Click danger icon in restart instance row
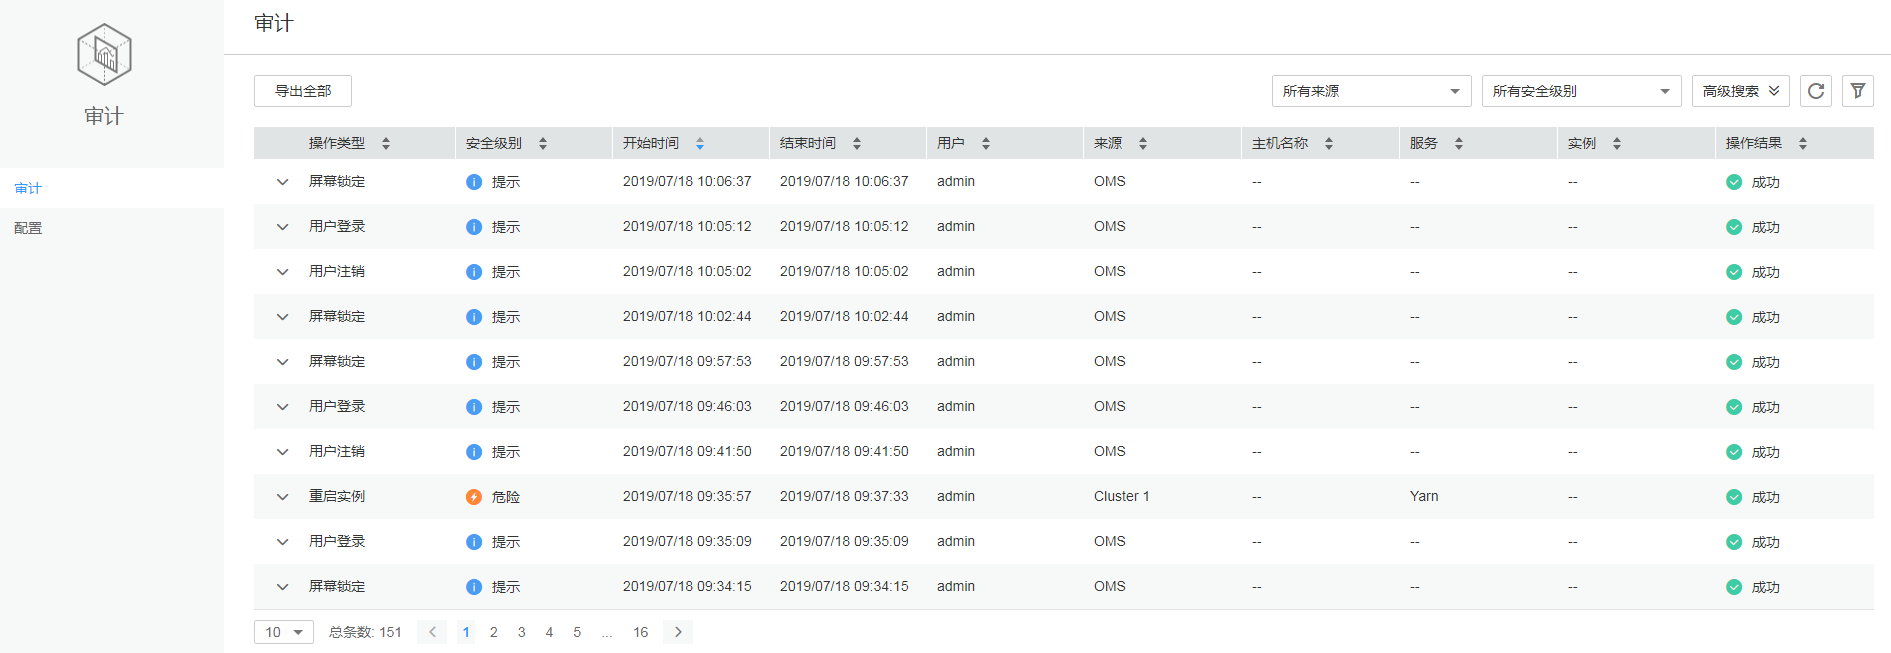This screenshot has height=653, width=1891. pos(474,497)
